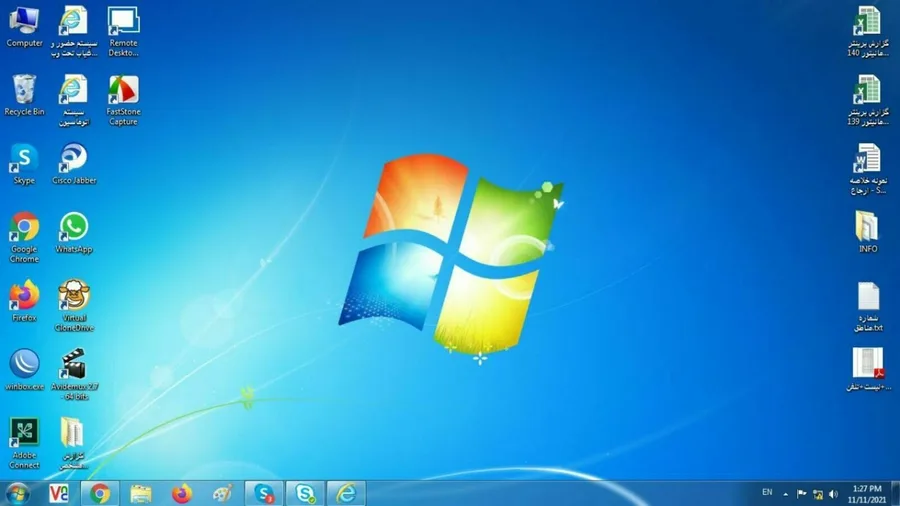The height and width of the screenshot is (506, 900).
Task: Select the PDF file desktop icon
Action: [x=868, y=370]
